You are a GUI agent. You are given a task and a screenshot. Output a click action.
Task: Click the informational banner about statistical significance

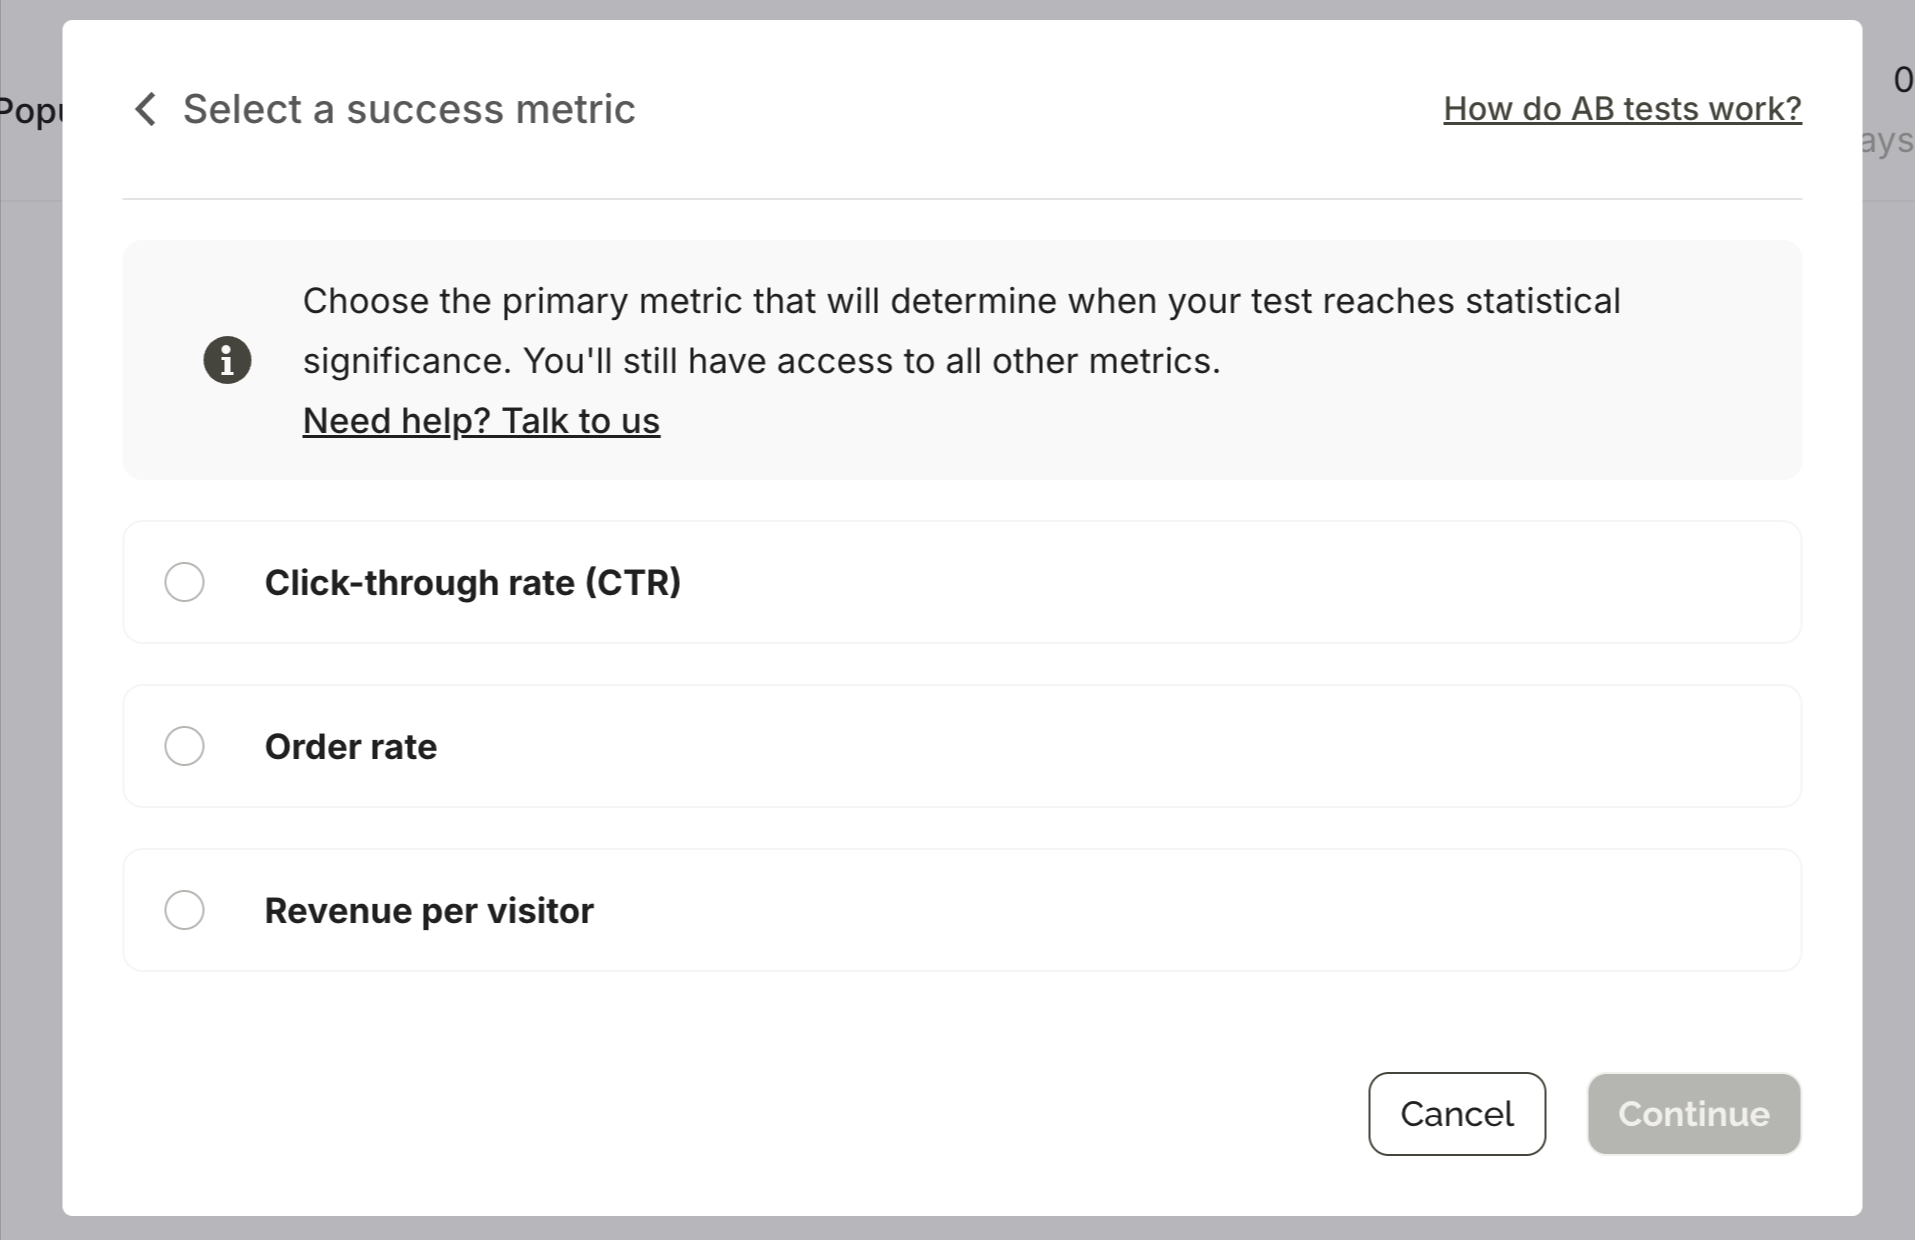coord(960,360)
